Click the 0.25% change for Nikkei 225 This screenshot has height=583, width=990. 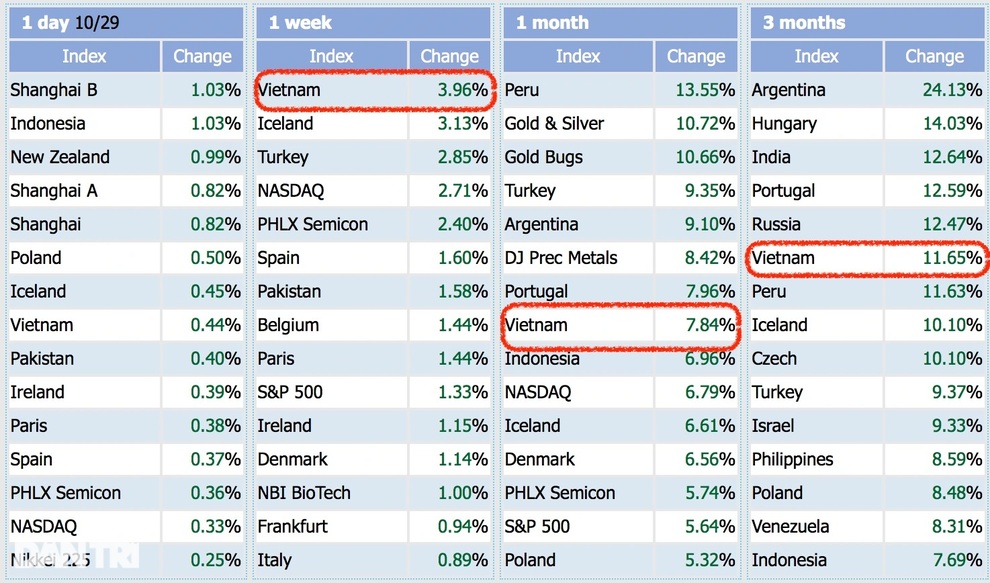[216, 560]
